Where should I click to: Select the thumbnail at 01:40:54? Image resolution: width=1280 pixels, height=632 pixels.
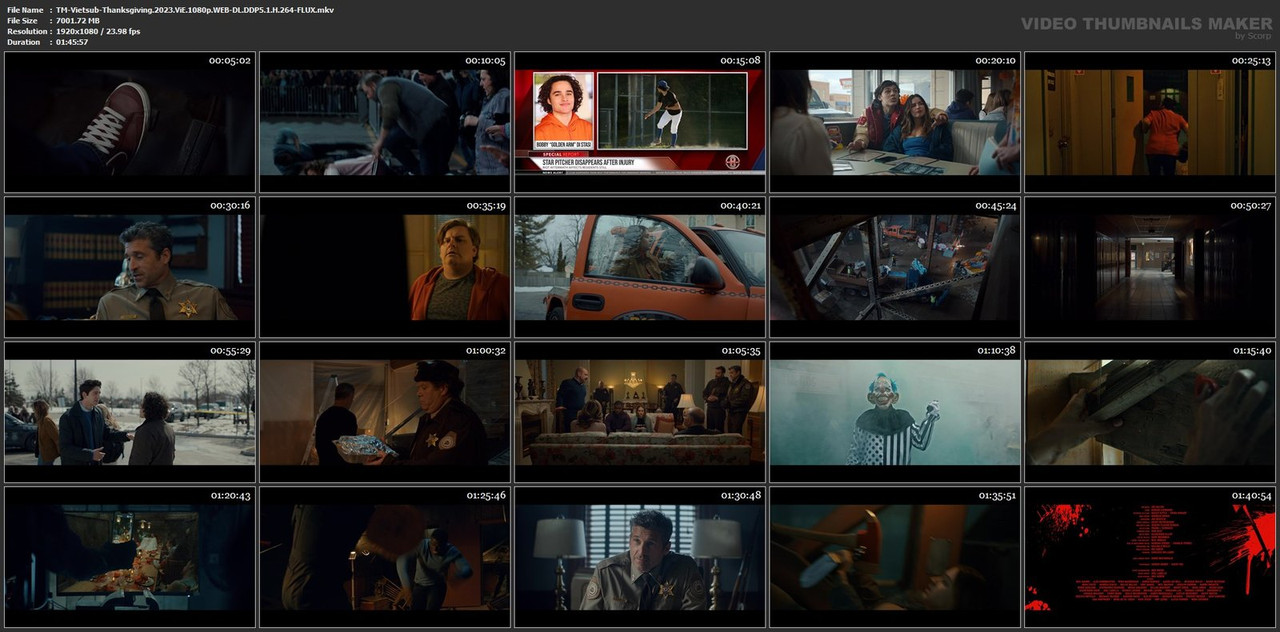(x=1150, y=557)
